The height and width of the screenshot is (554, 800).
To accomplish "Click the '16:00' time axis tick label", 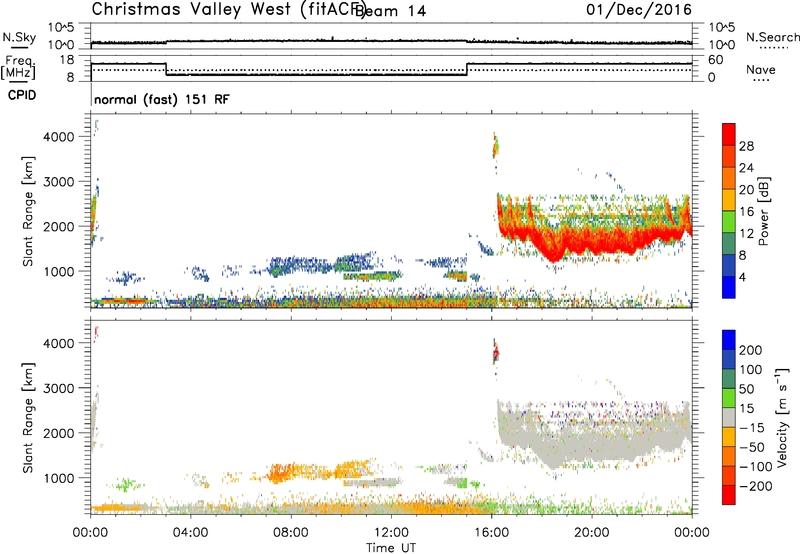I will [491, 533].
